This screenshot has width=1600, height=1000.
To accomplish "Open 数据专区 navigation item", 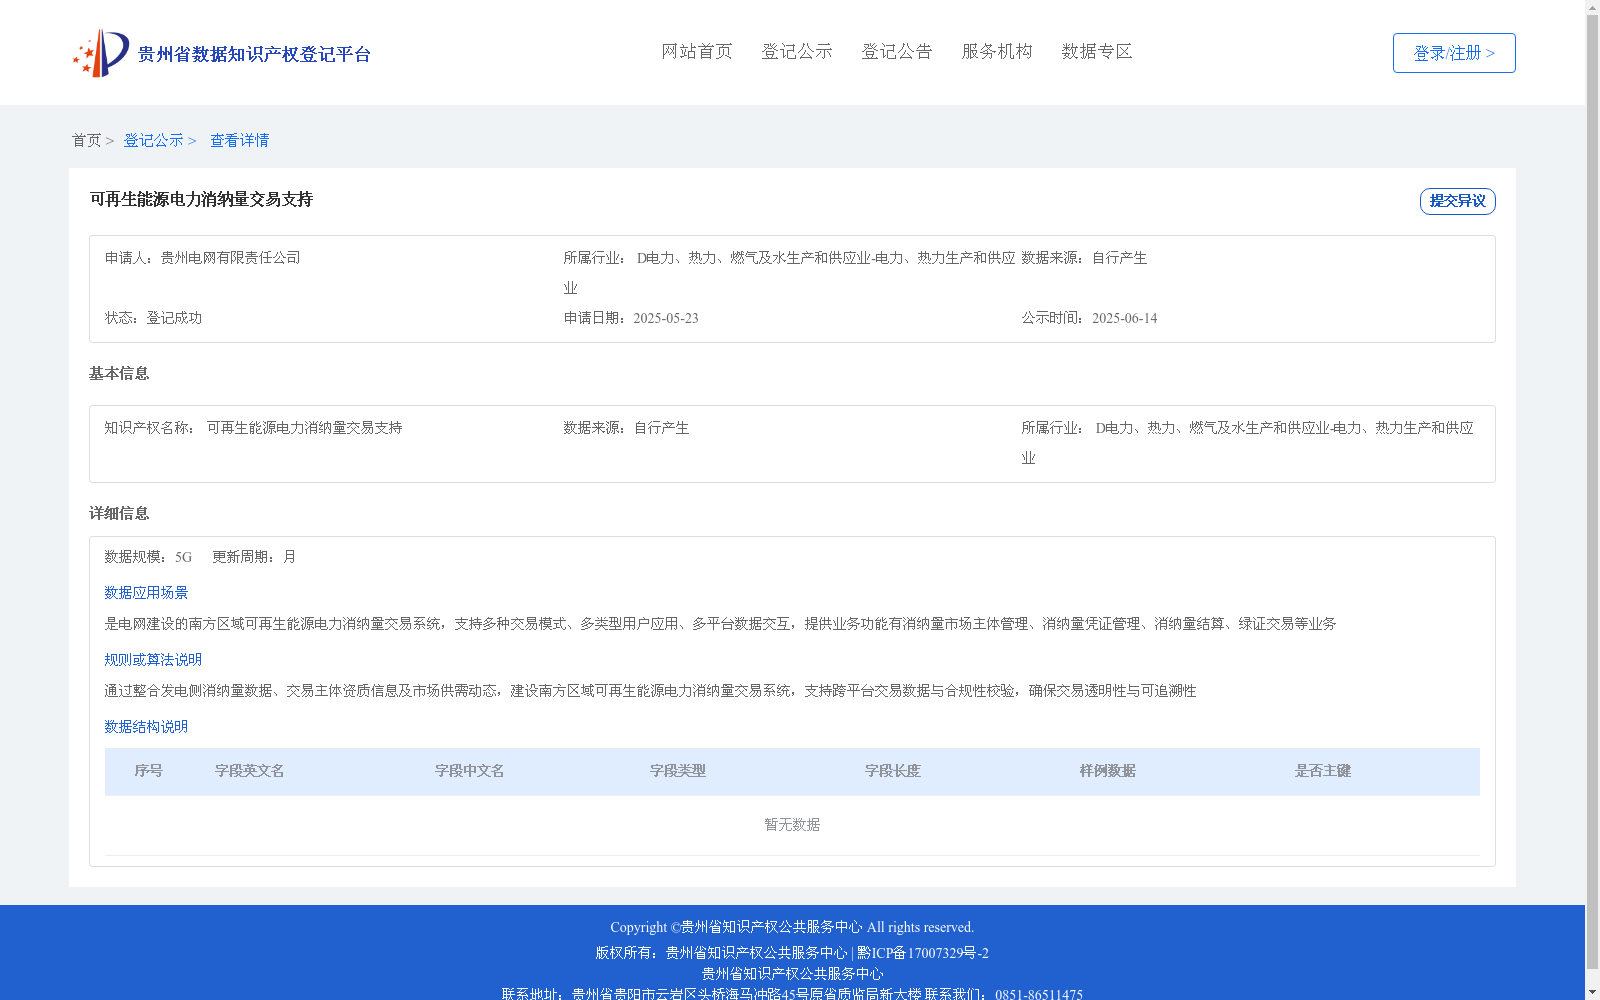I will pyautogui.click(x=1097, y=51).
